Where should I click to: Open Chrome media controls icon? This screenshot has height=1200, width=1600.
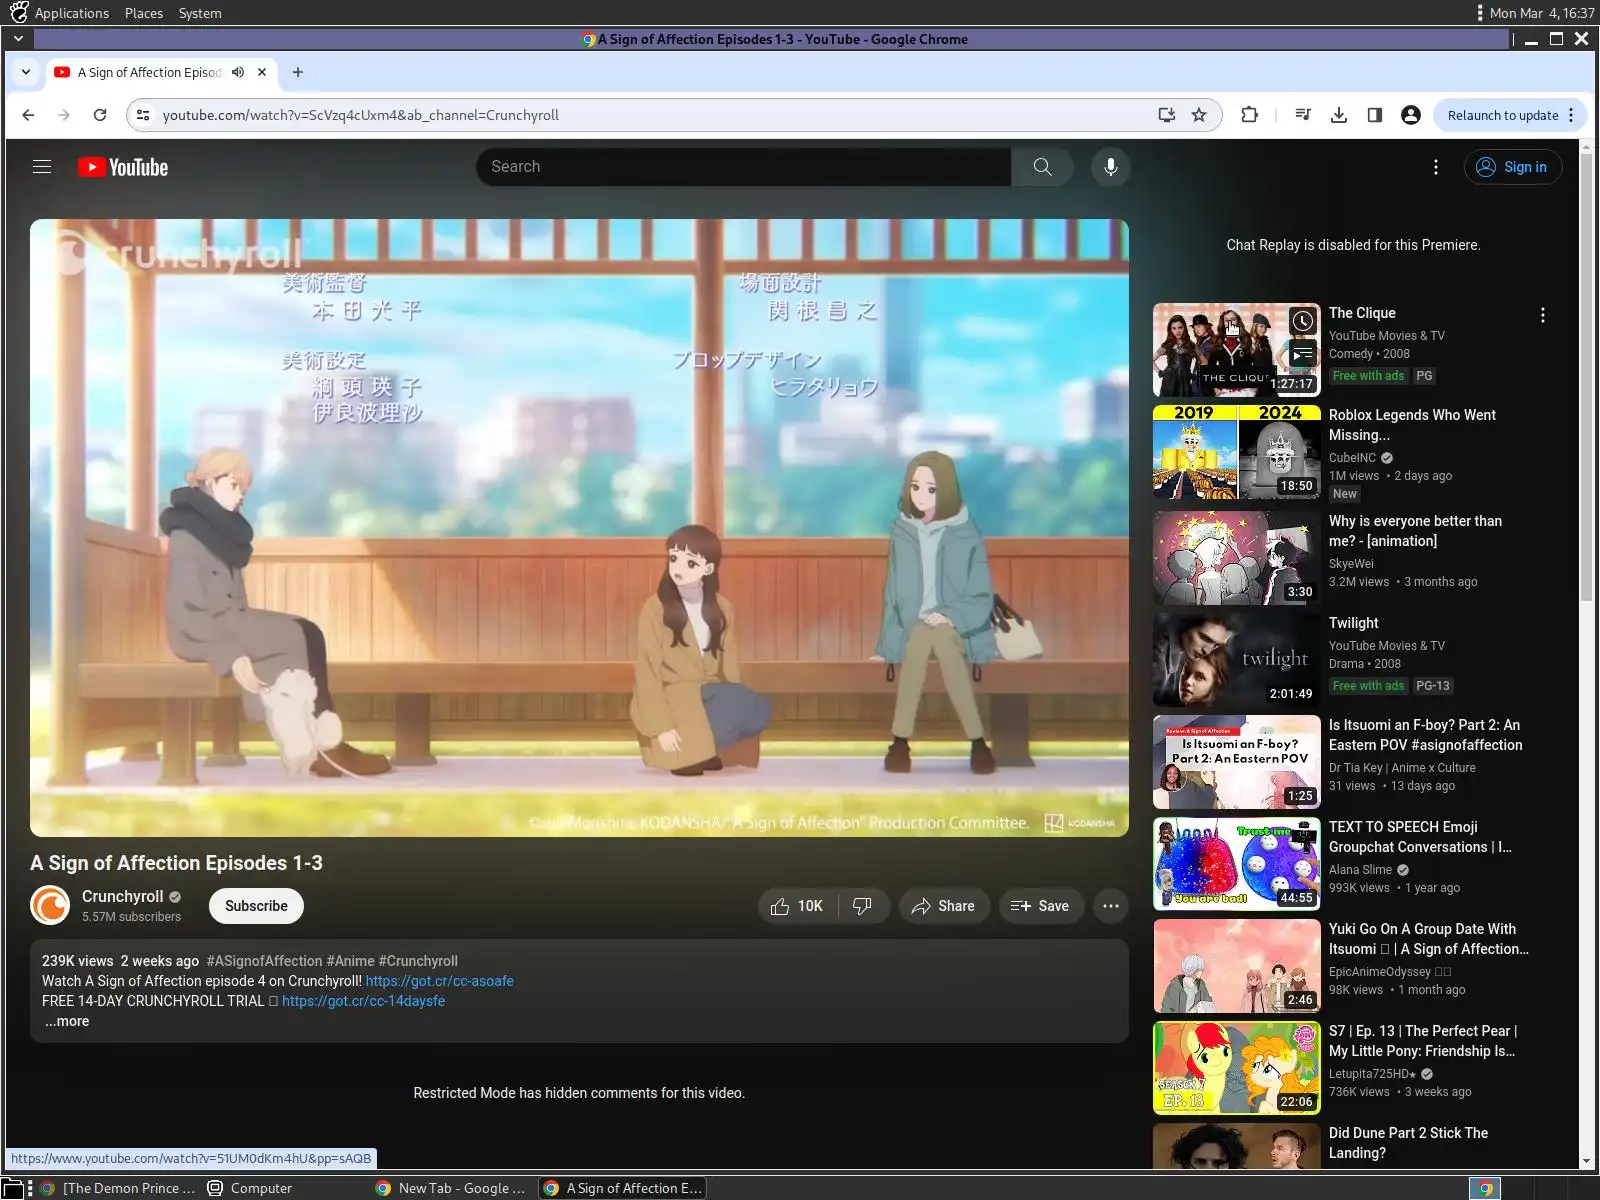1303,115
